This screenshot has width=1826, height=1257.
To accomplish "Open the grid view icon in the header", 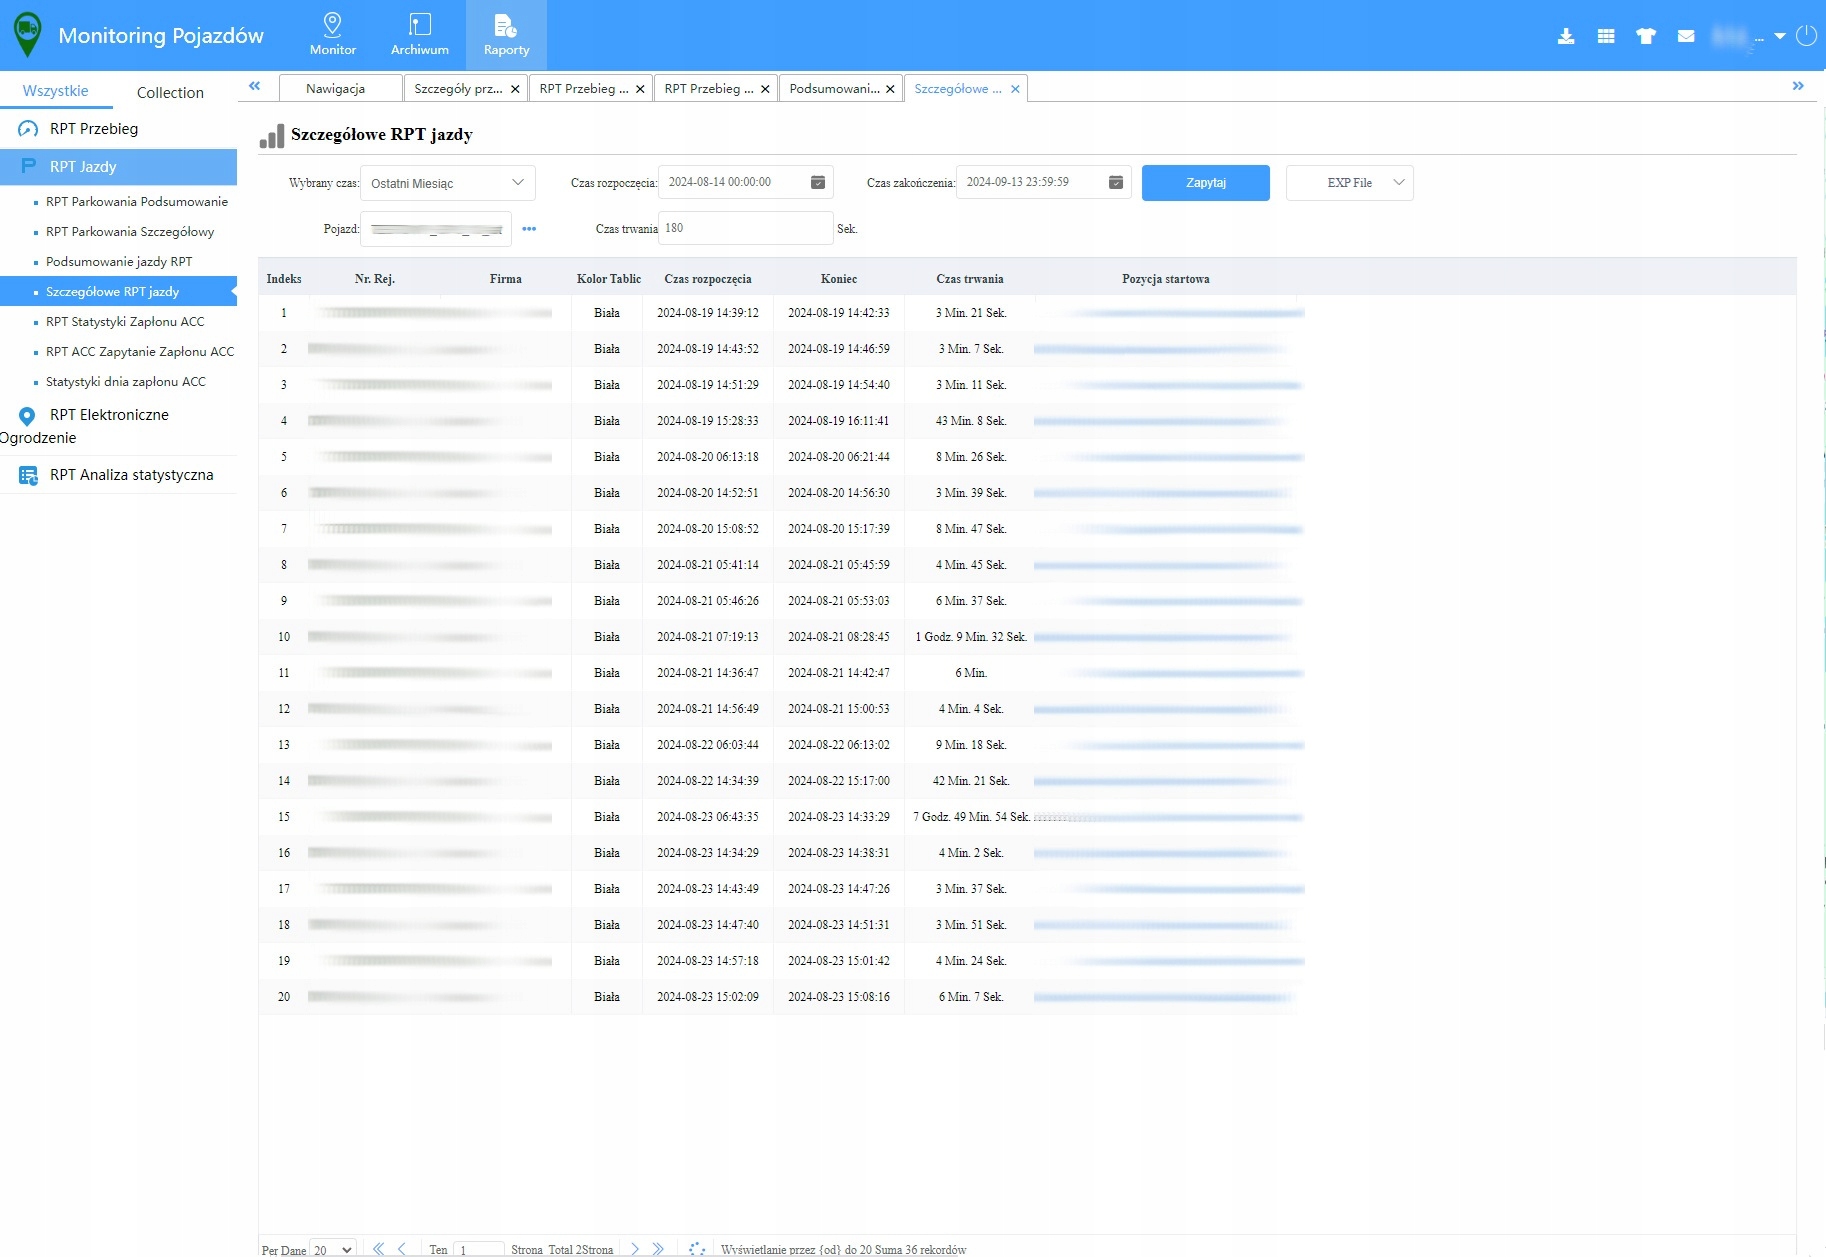I will point(1606,36).
